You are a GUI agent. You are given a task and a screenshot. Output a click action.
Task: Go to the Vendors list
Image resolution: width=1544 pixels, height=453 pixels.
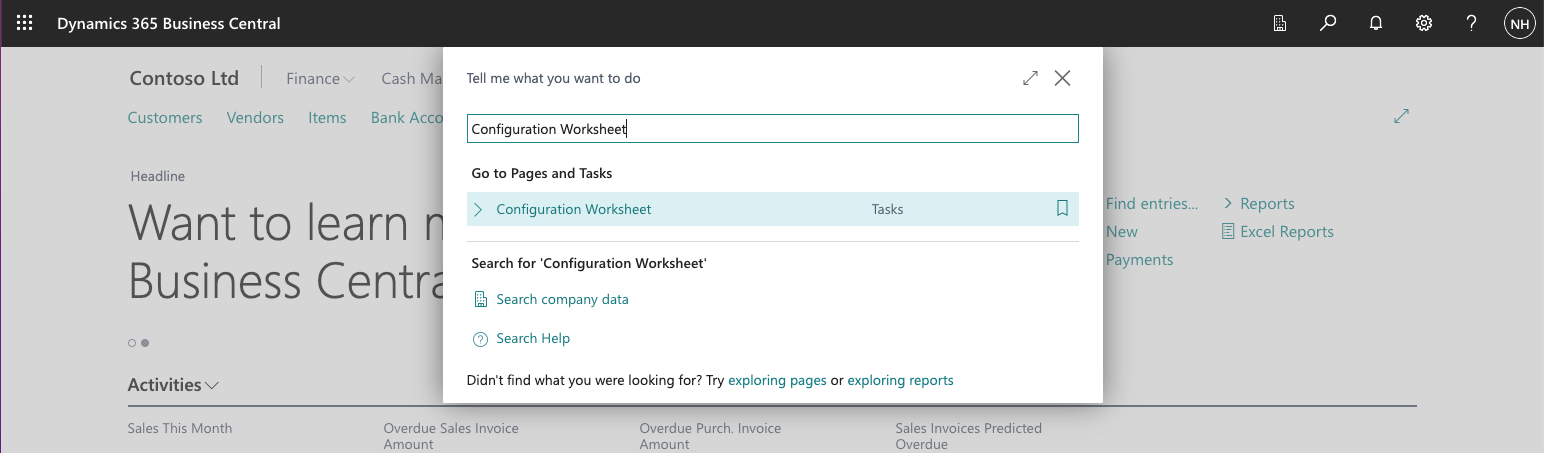255,118
